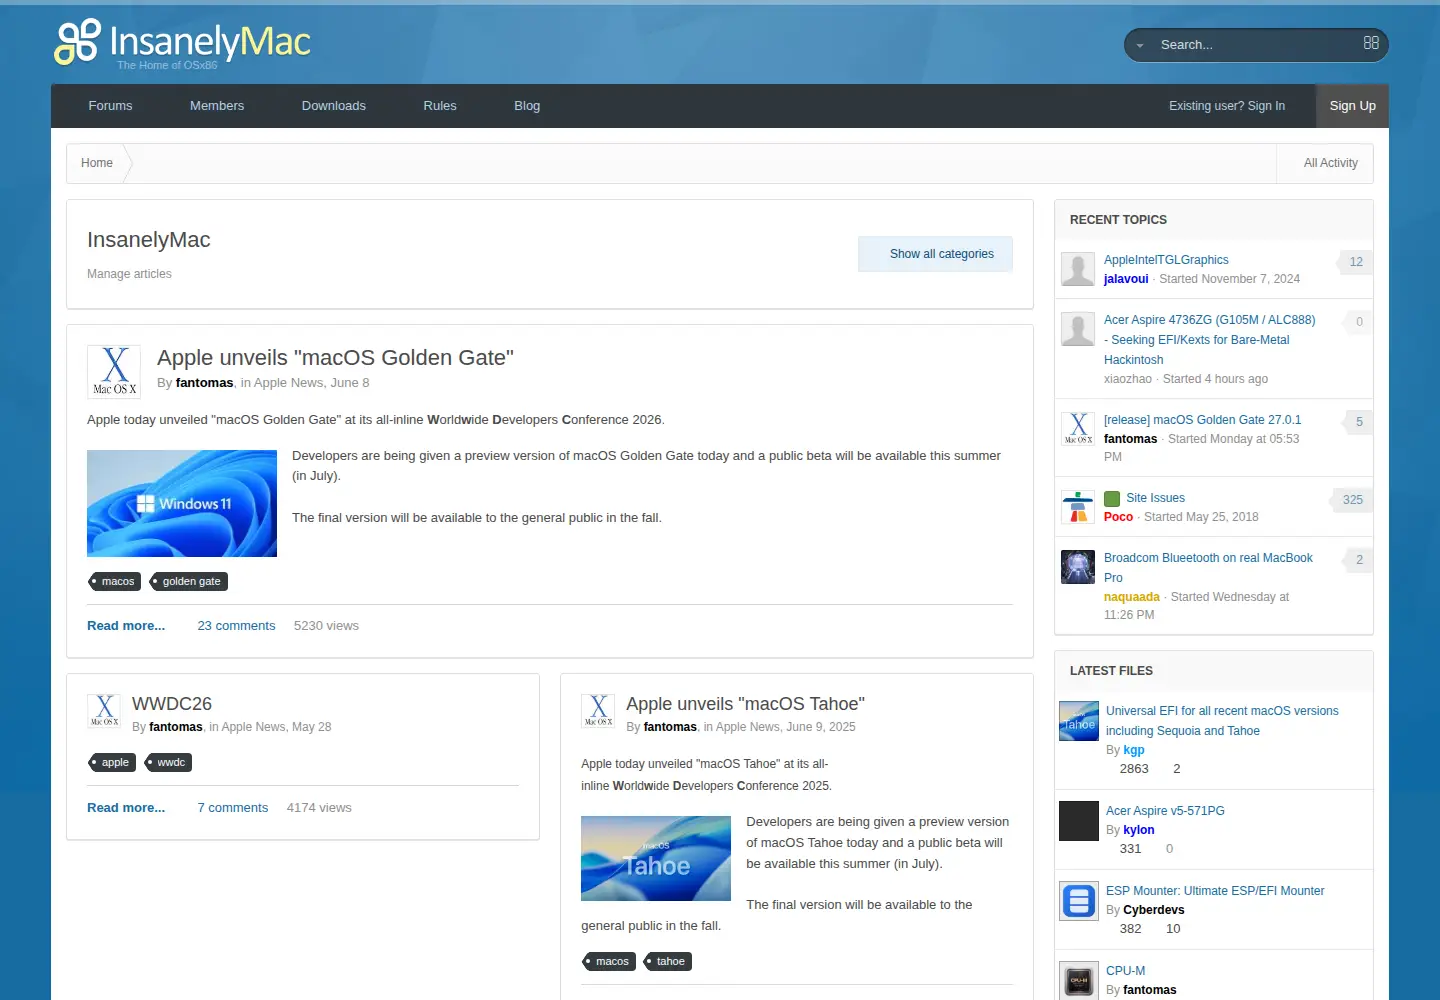The image size is (1440, 1000).
Task: Click the InsanelyMac logo in the header
Action: pyautogui.click(x=182, y=44)
